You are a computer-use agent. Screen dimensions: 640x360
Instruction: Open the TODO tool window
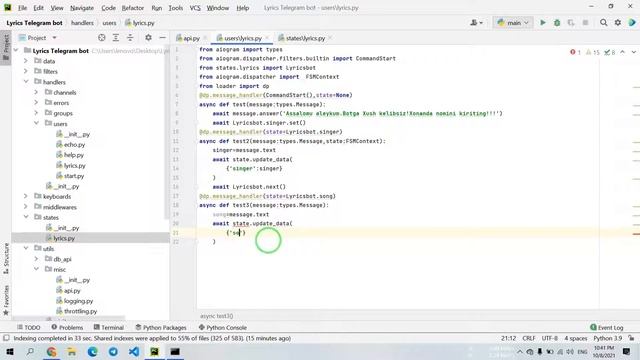click(x=29, y=327)
